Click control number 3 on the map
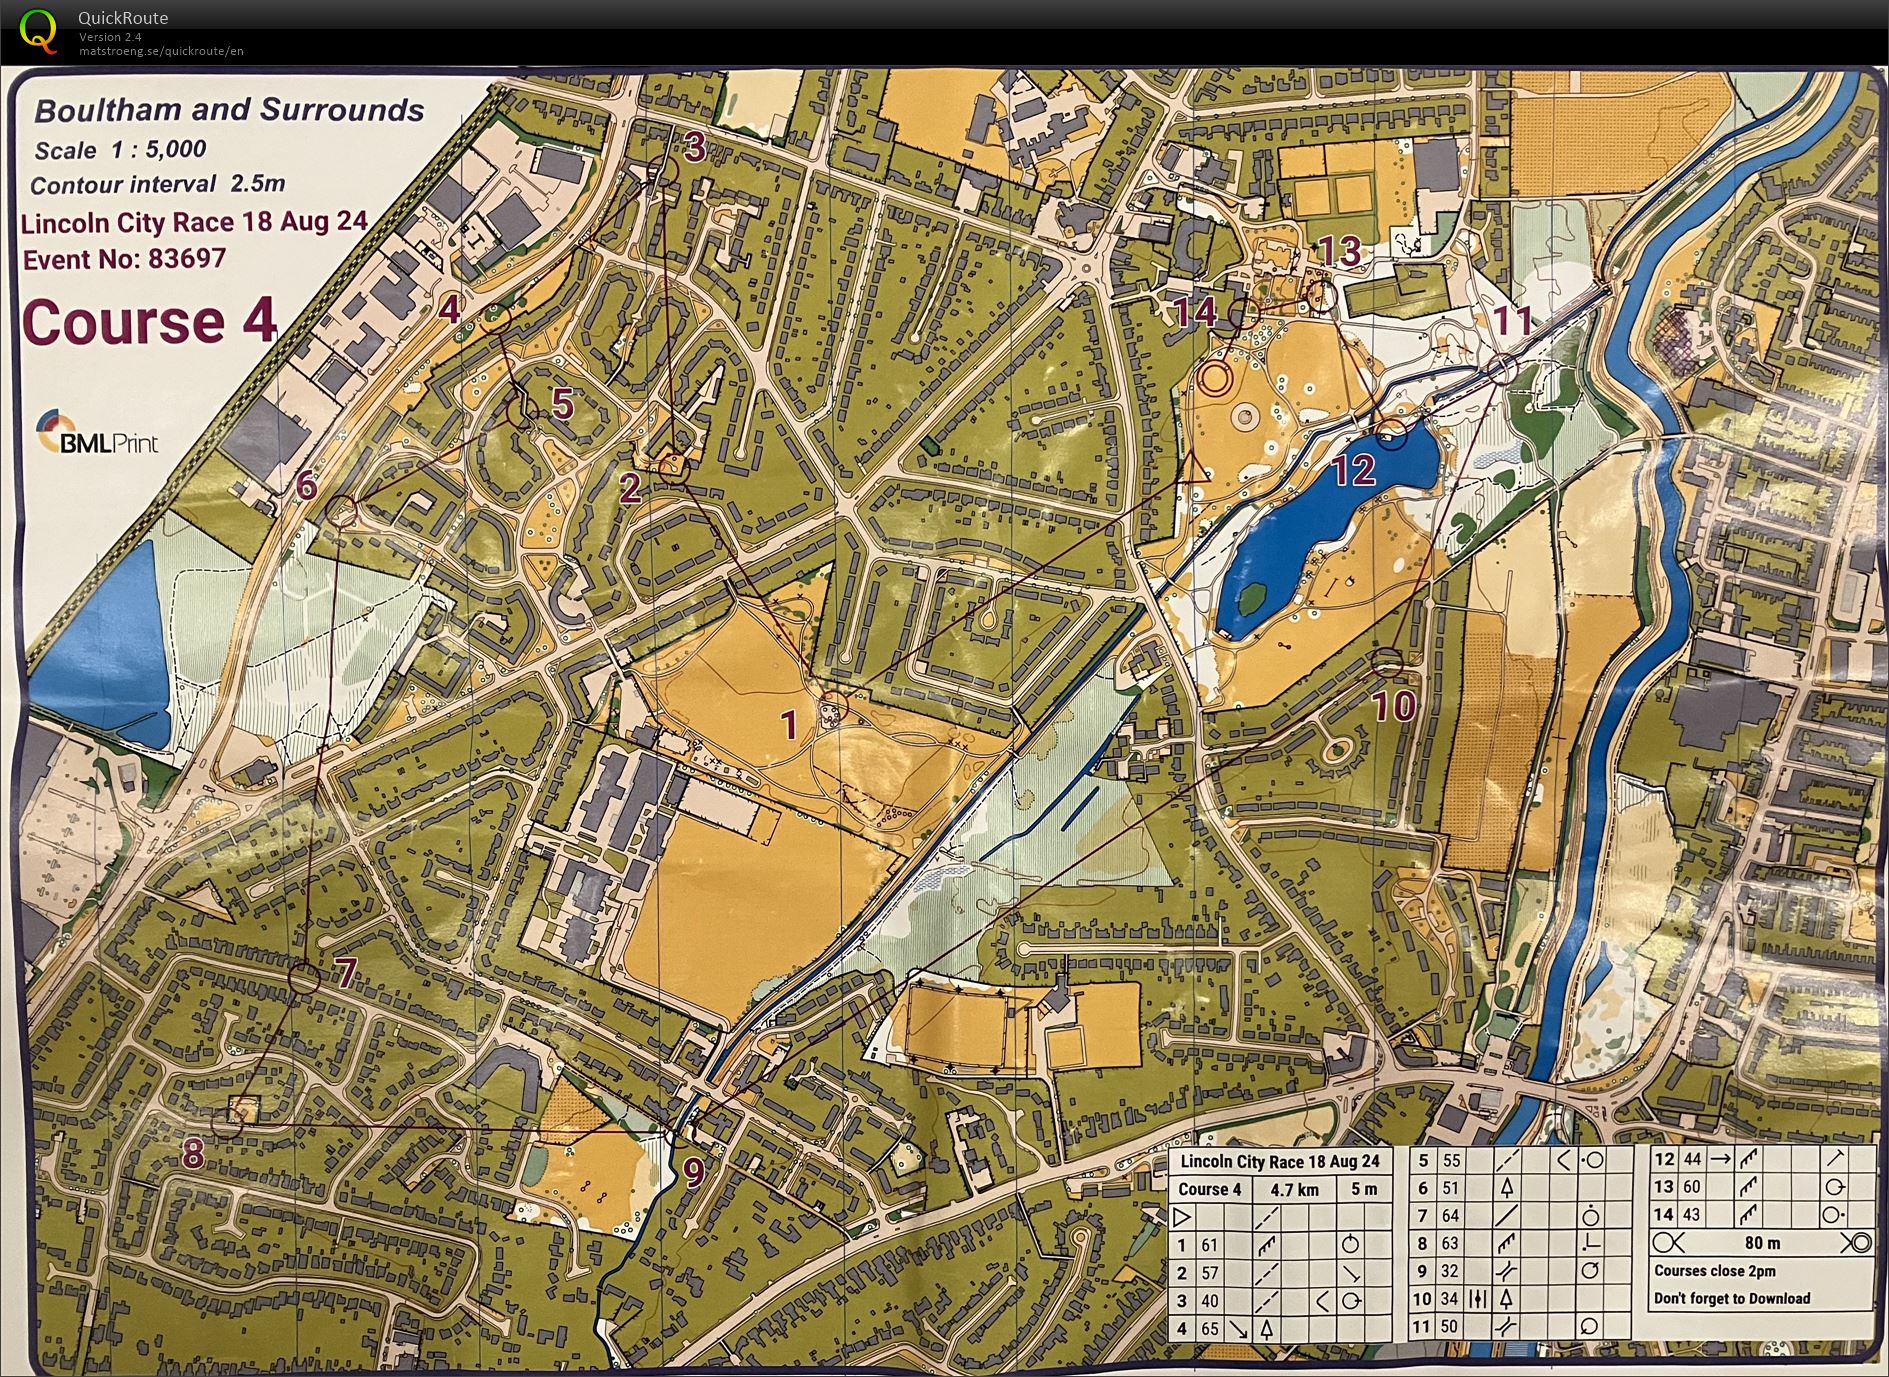1889x1377 pixels. [x=694, y=147]
